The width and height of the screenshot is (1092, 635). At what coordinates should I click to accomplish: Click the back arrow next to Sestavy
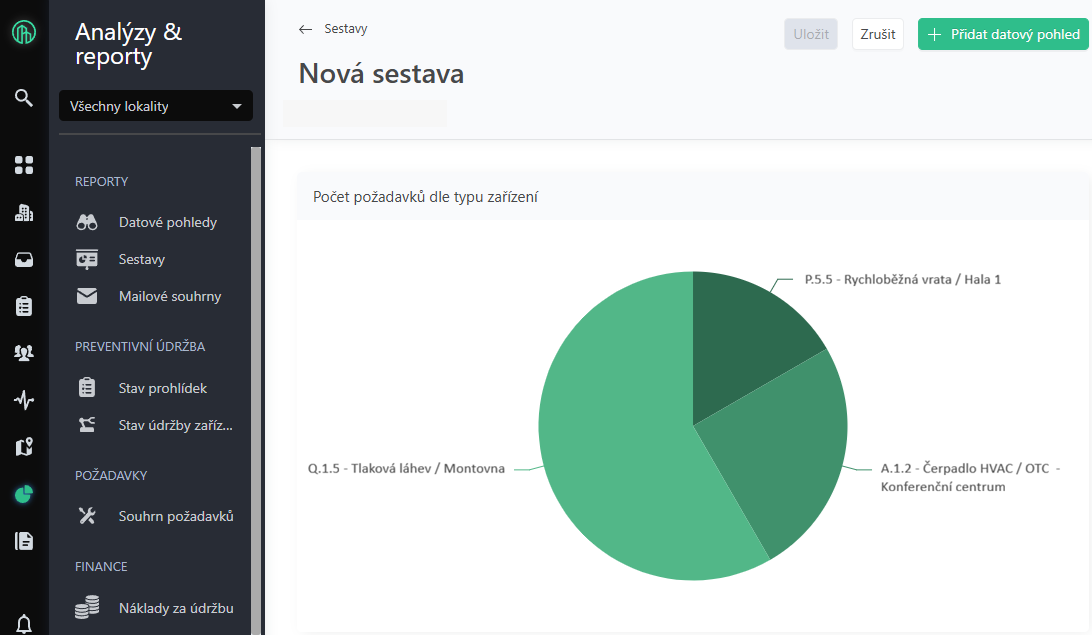coord(305,29)
